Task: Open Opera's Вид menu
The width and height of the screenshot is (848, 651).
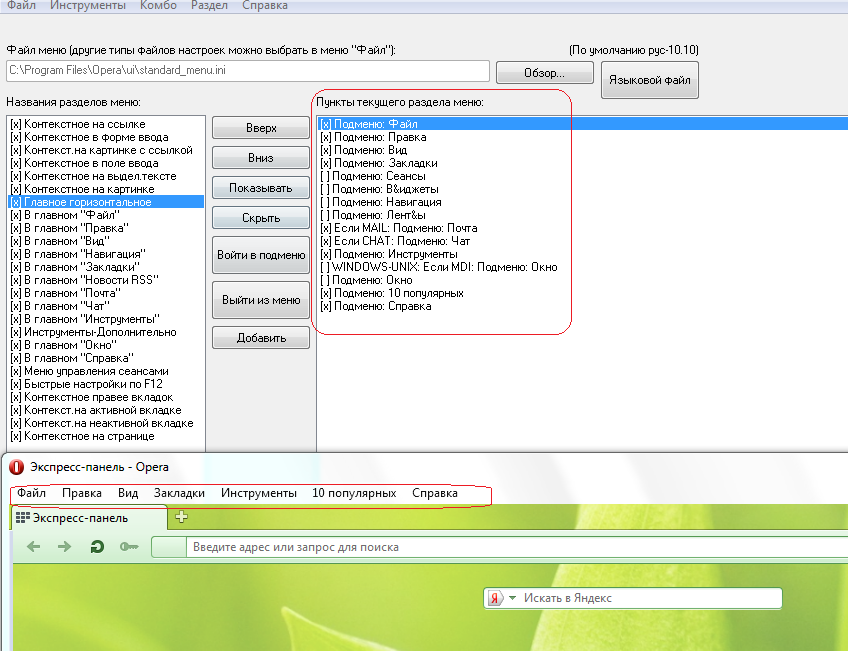Action: 128,493
